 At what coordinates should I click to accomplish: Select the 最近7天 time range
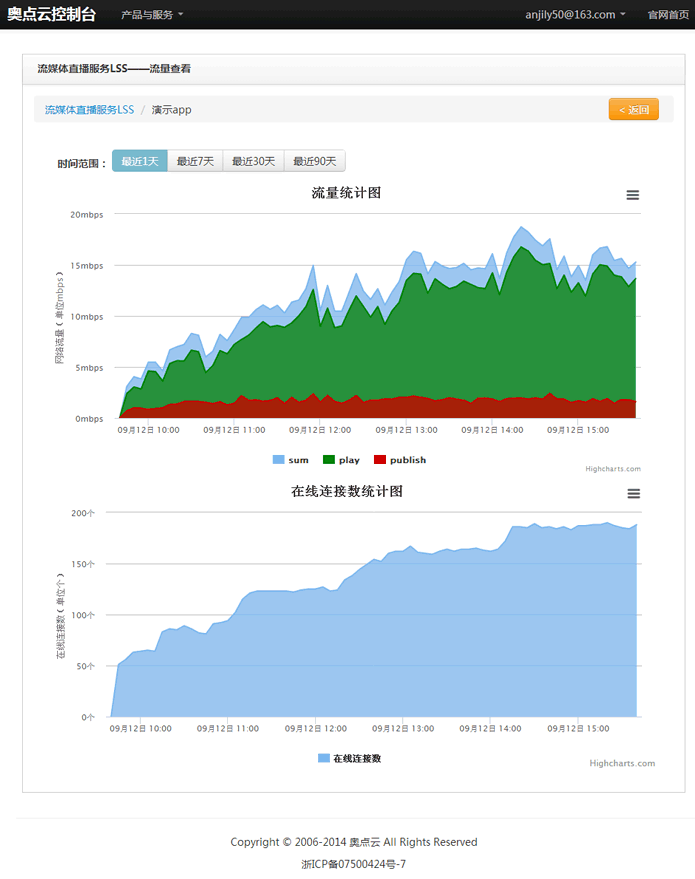point(195,161)
